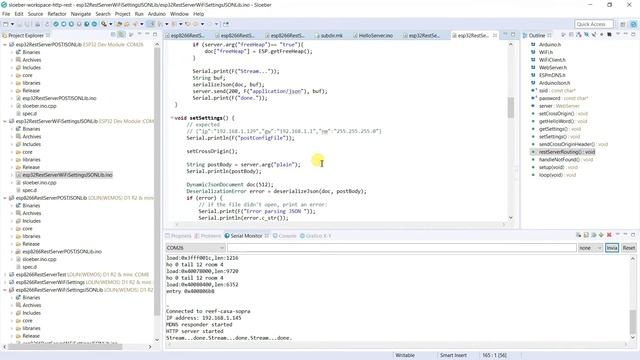The width and height of the screenshot is (640, 360).
Task: Collapse esp32RestServerWiFiSettingsJSONLib project node
Action: 5,121
